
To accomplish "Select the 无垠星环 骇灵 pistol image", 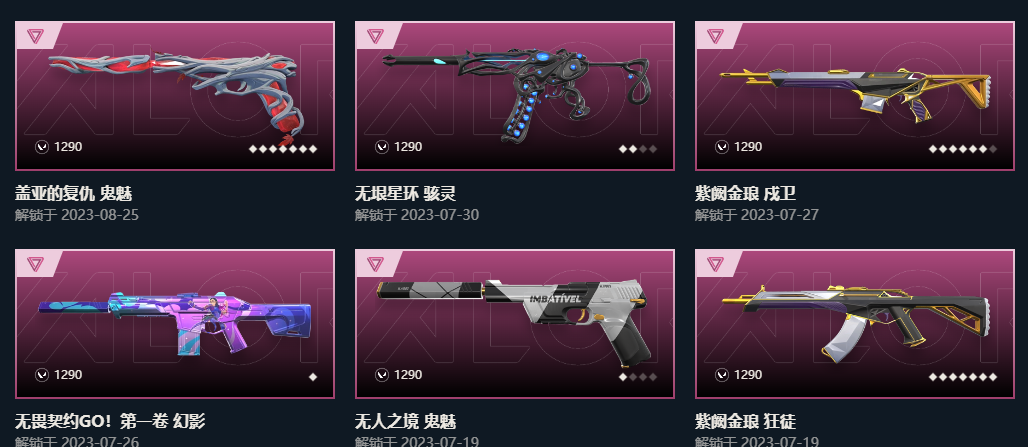I will pos(517,94).
